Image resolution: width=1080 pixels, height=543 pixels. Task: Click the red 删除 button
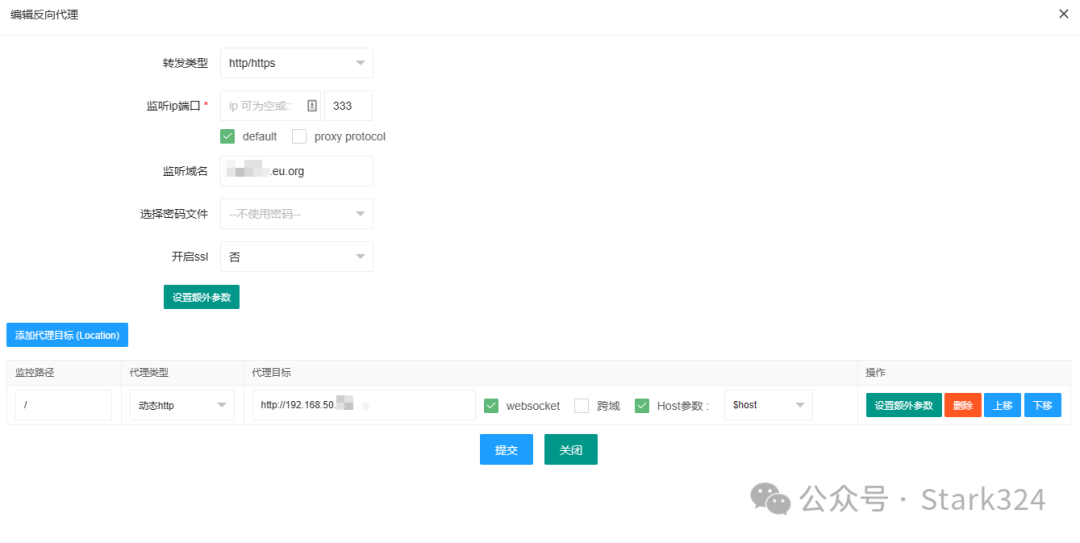click(962, 406)
